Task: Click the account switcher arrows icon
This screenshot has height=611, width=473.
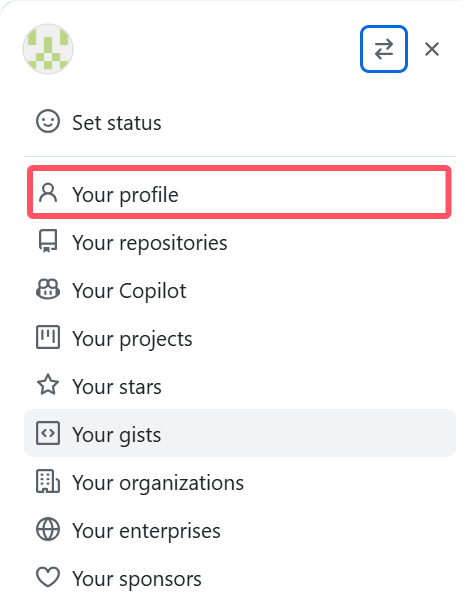Action: [384, 49]
